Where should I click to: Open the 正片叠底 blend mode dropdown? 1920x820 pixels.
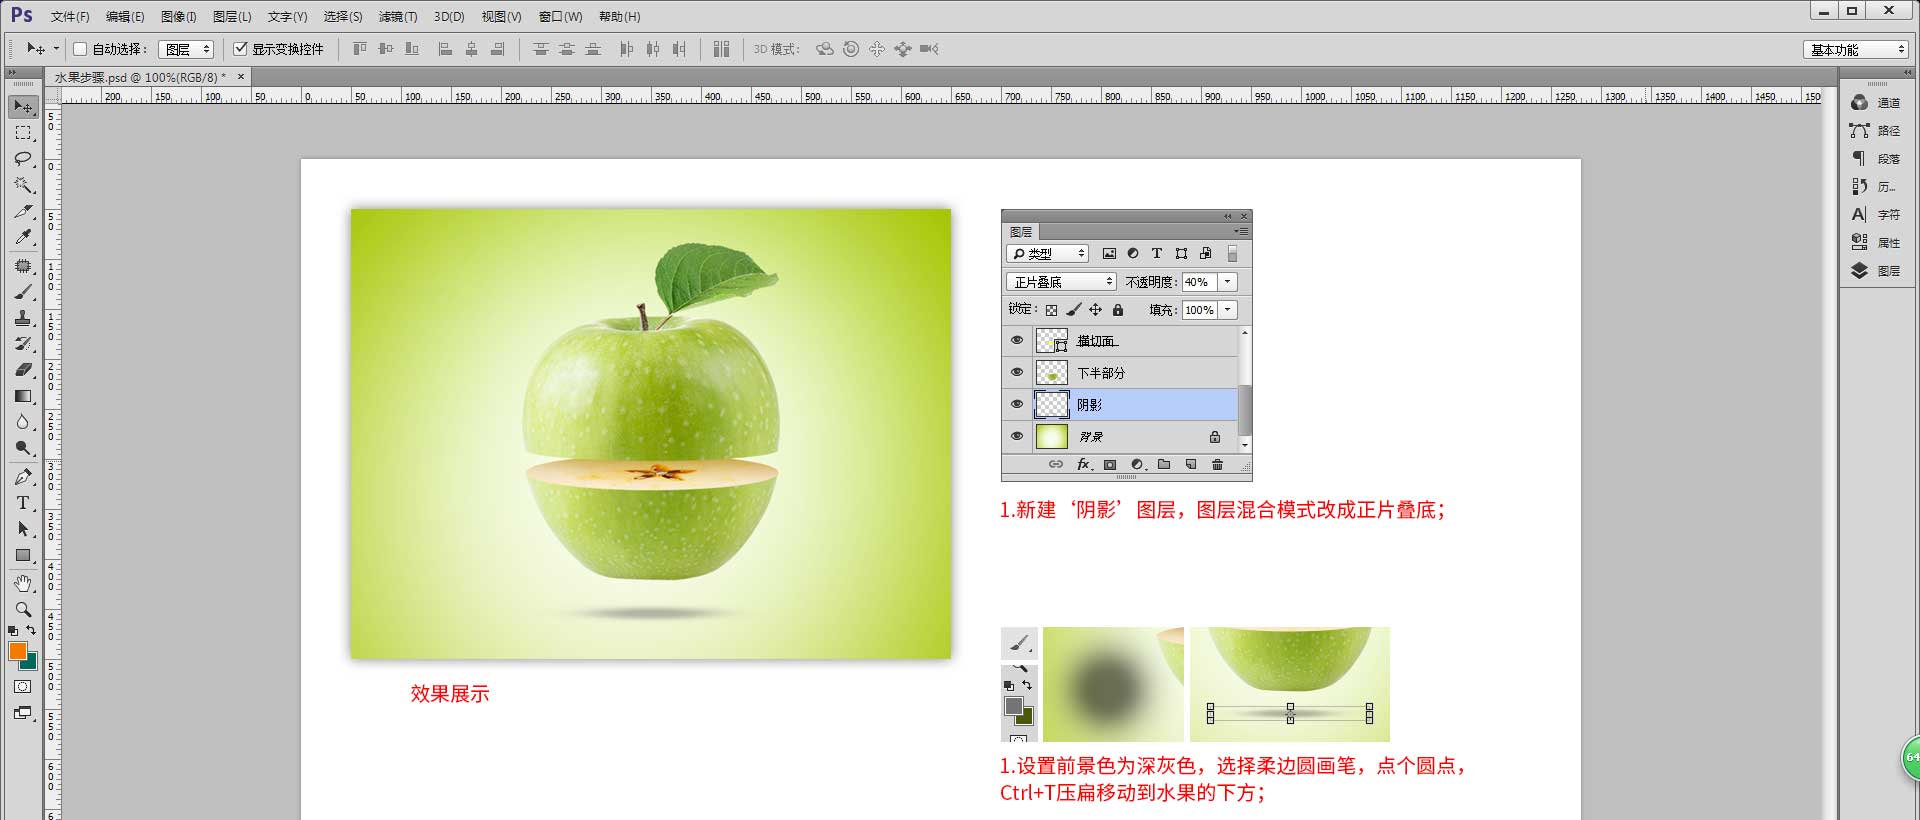click(1061, 282)
